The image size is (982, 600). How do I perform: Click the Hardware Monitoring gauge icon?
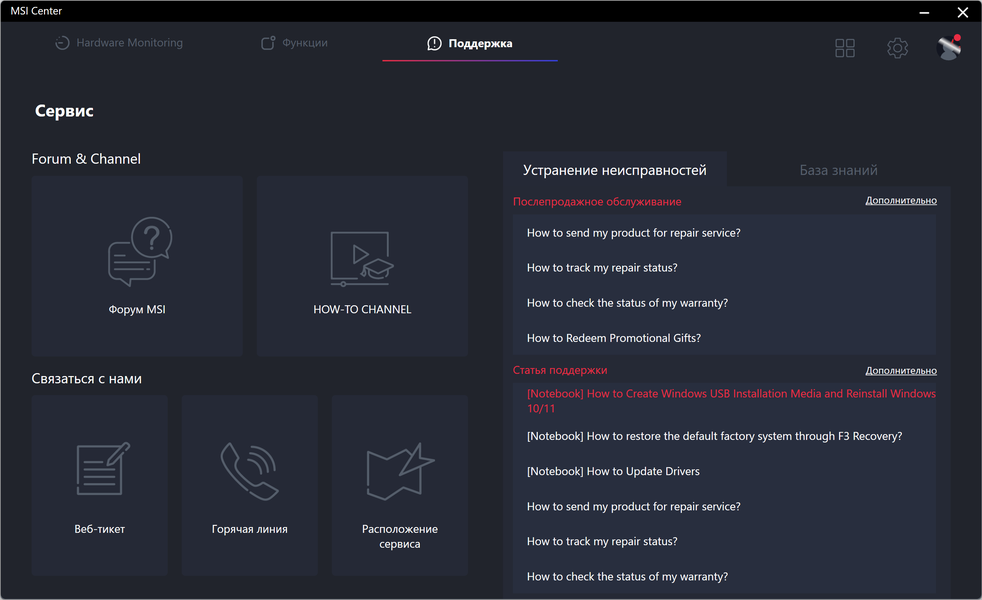[x=62, y=43]
